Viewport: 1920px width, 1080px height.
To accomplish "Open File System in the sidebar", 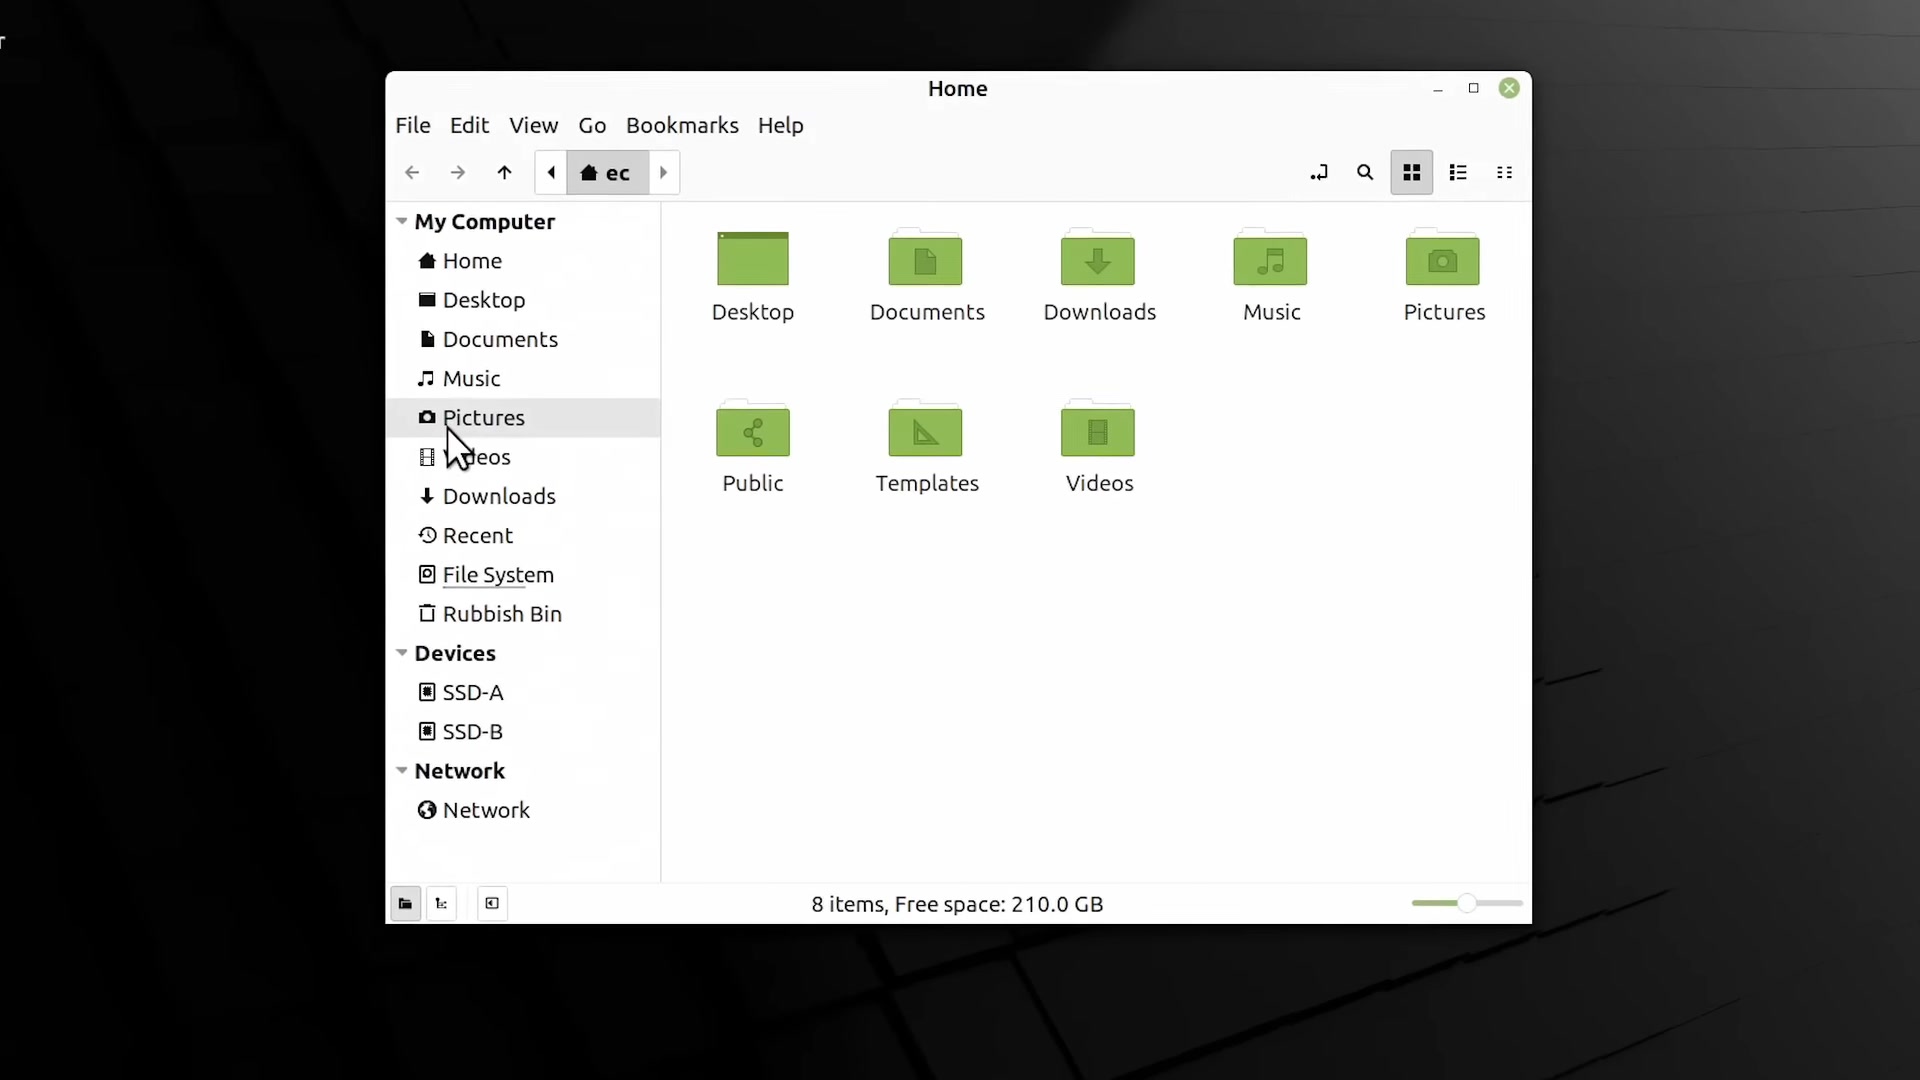I will (523, 575).
